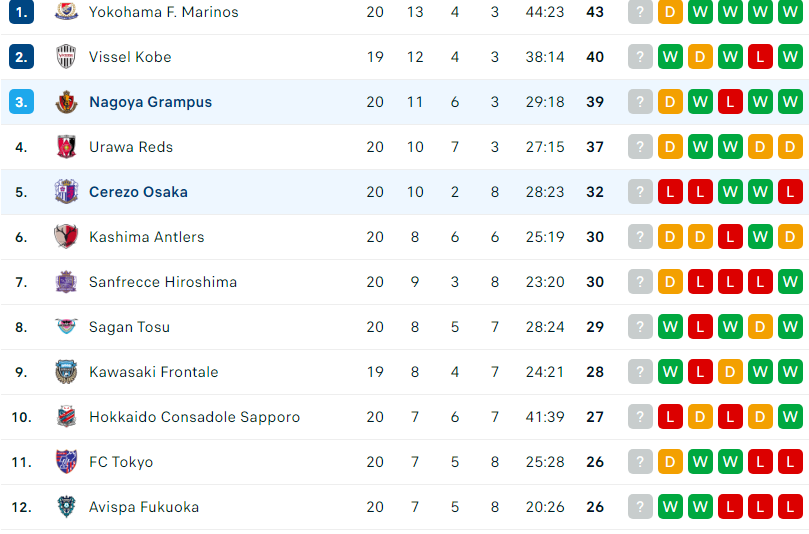Image resolution: width=809 pixels, height=534 pixels.
Task: Open the Hokkaido Consadole Sapporo team link
Action: 195,417
